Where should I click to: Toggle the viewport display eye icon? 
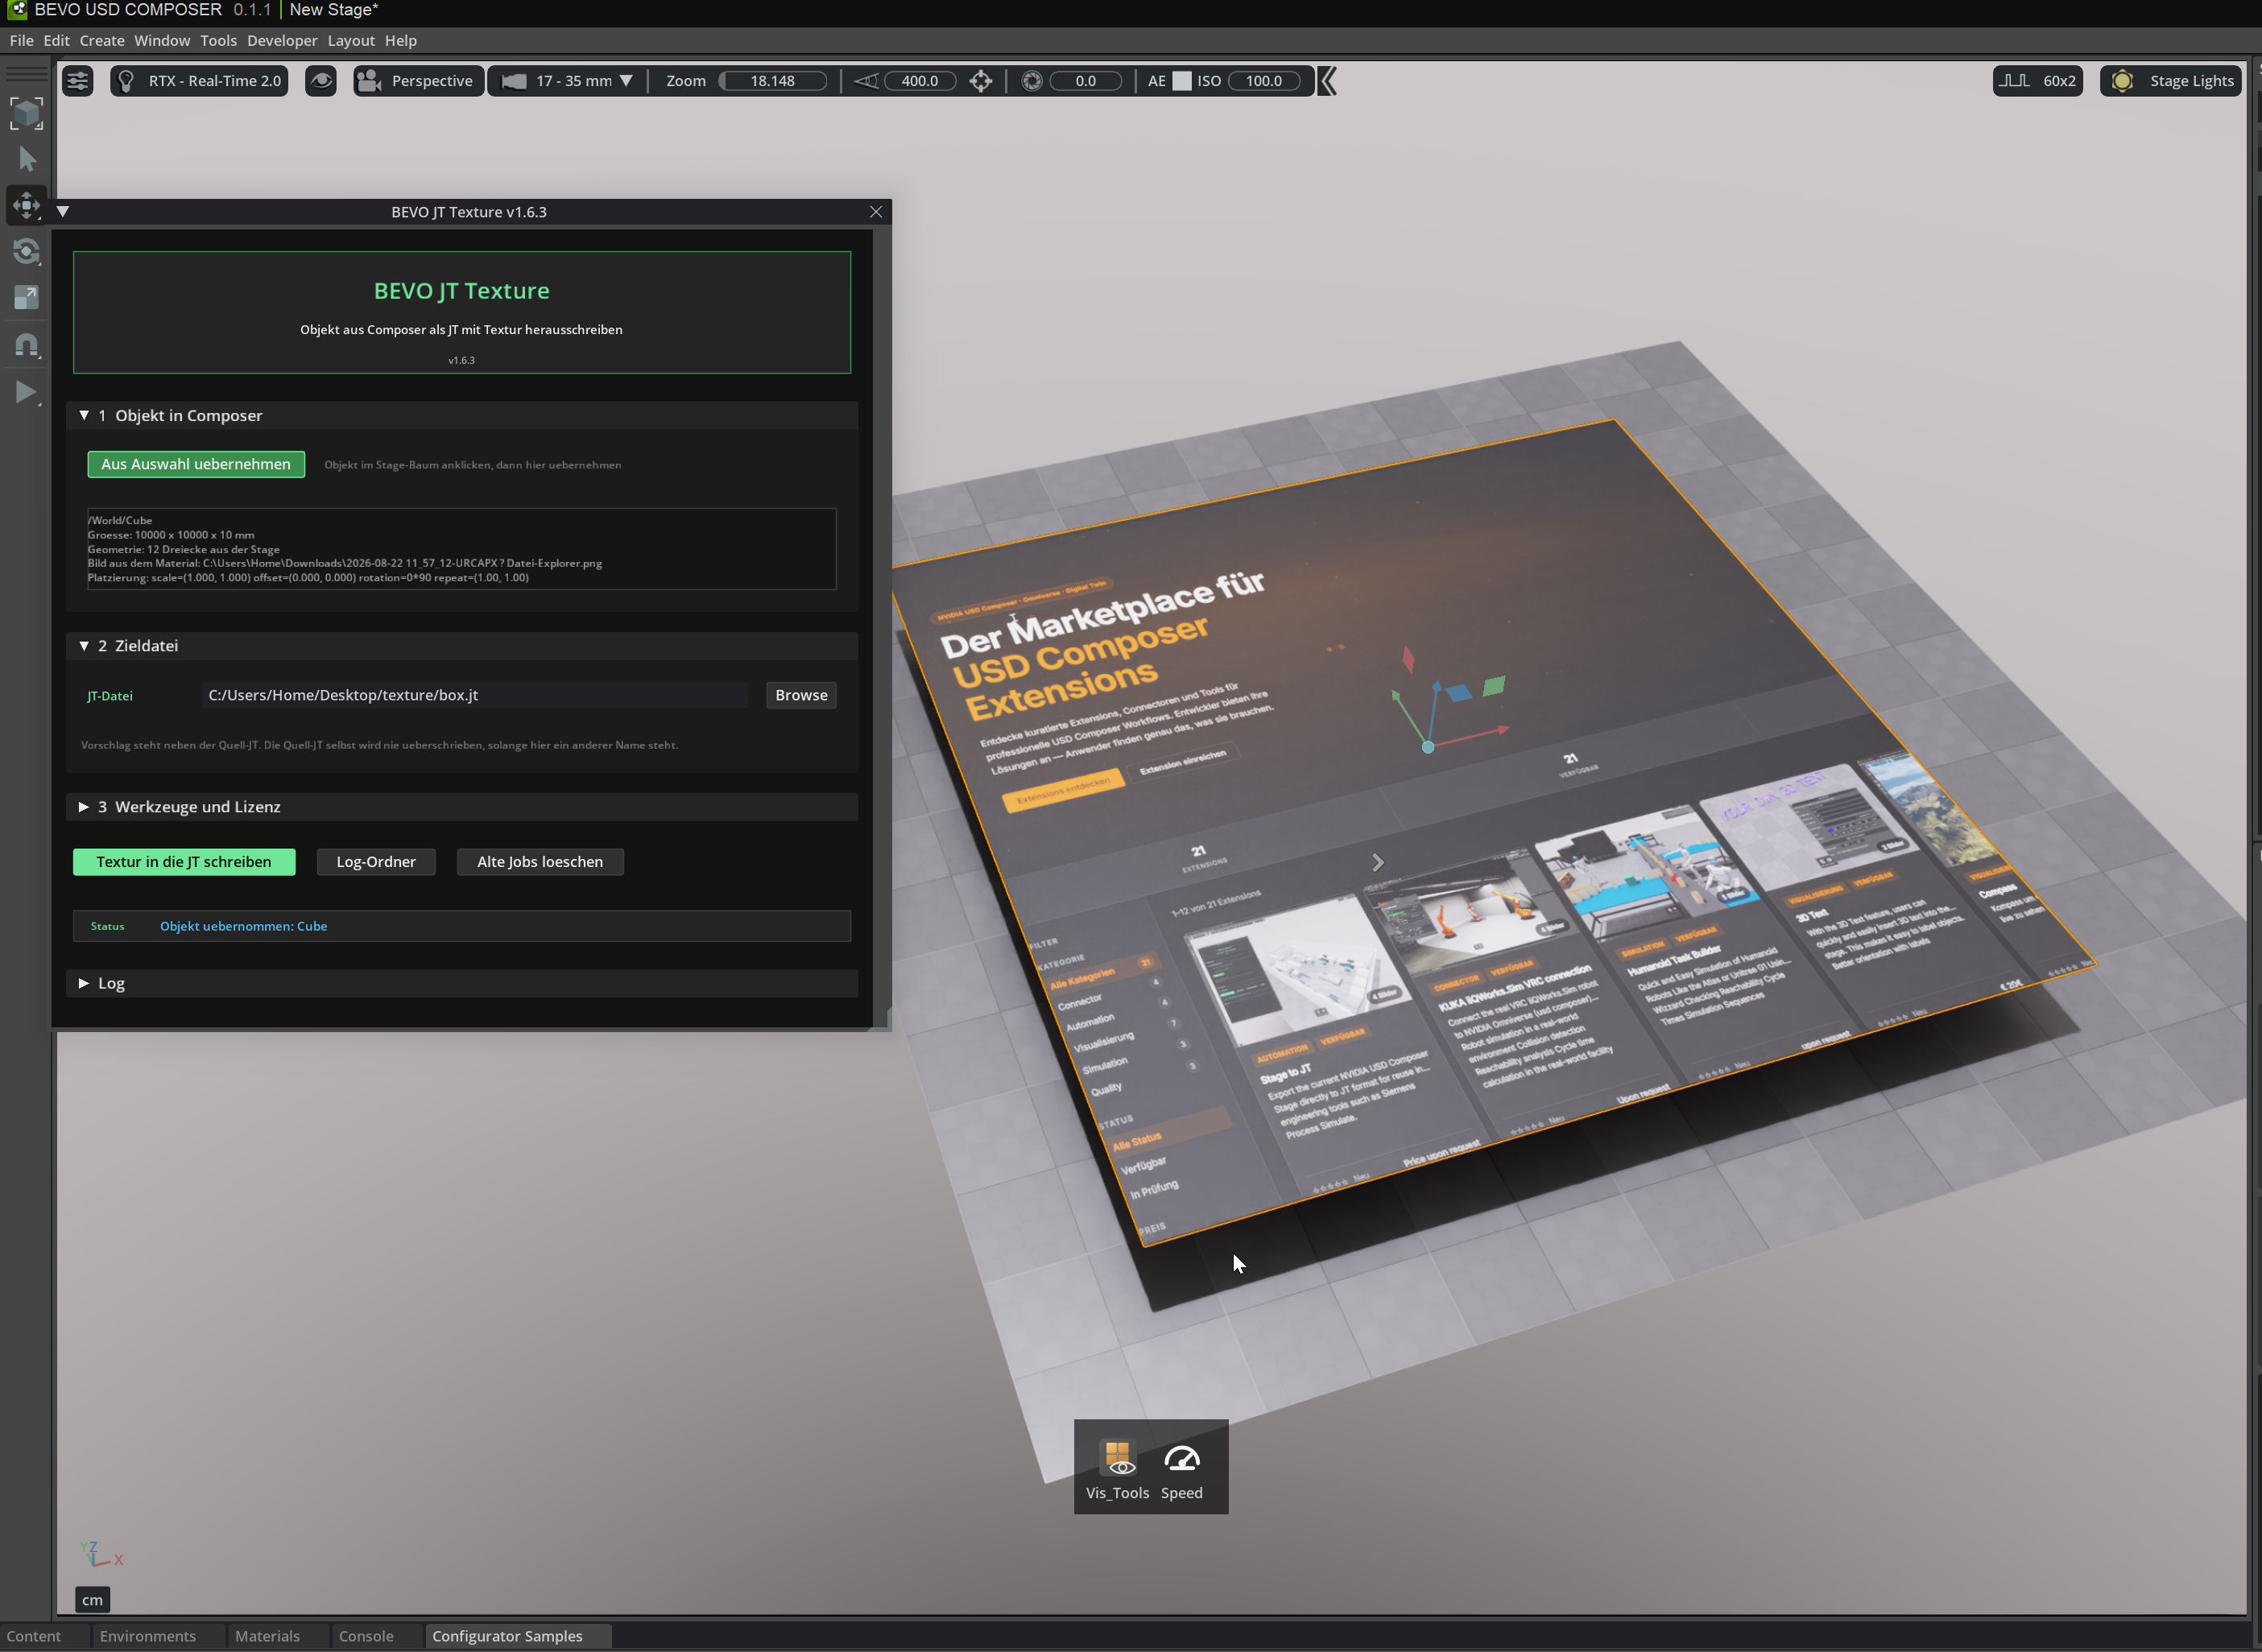click(x=321, y=81)
